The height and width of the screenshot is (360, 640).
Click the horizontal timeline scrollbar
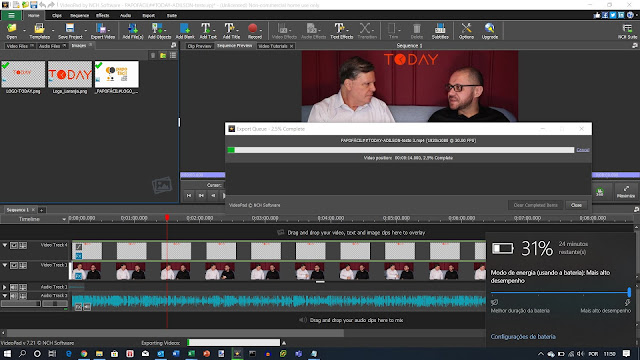[x=176, y=333]
